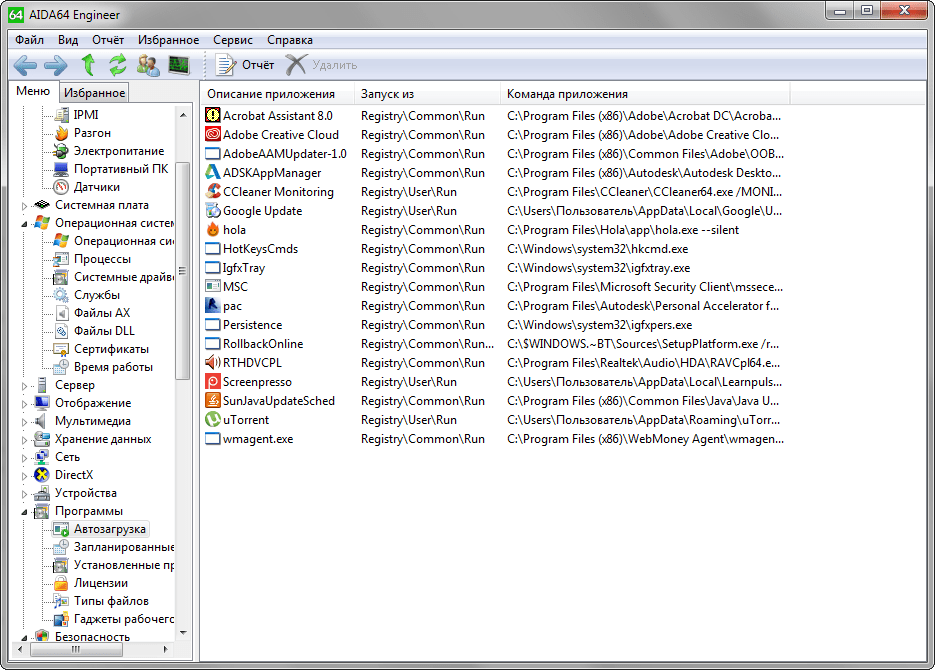The height and width of the screenshot is (670, 935).
Task: Click the green Up arrow toolbar icon
Action: [x=88, y=64]
